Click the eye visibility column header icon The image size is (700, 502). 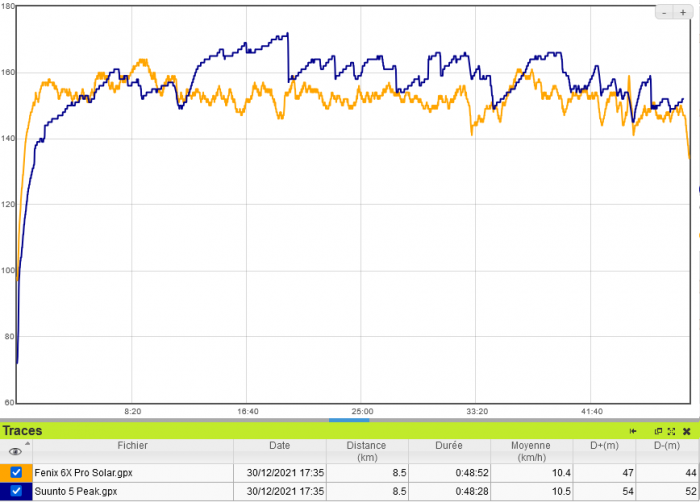tap(14, 452)
